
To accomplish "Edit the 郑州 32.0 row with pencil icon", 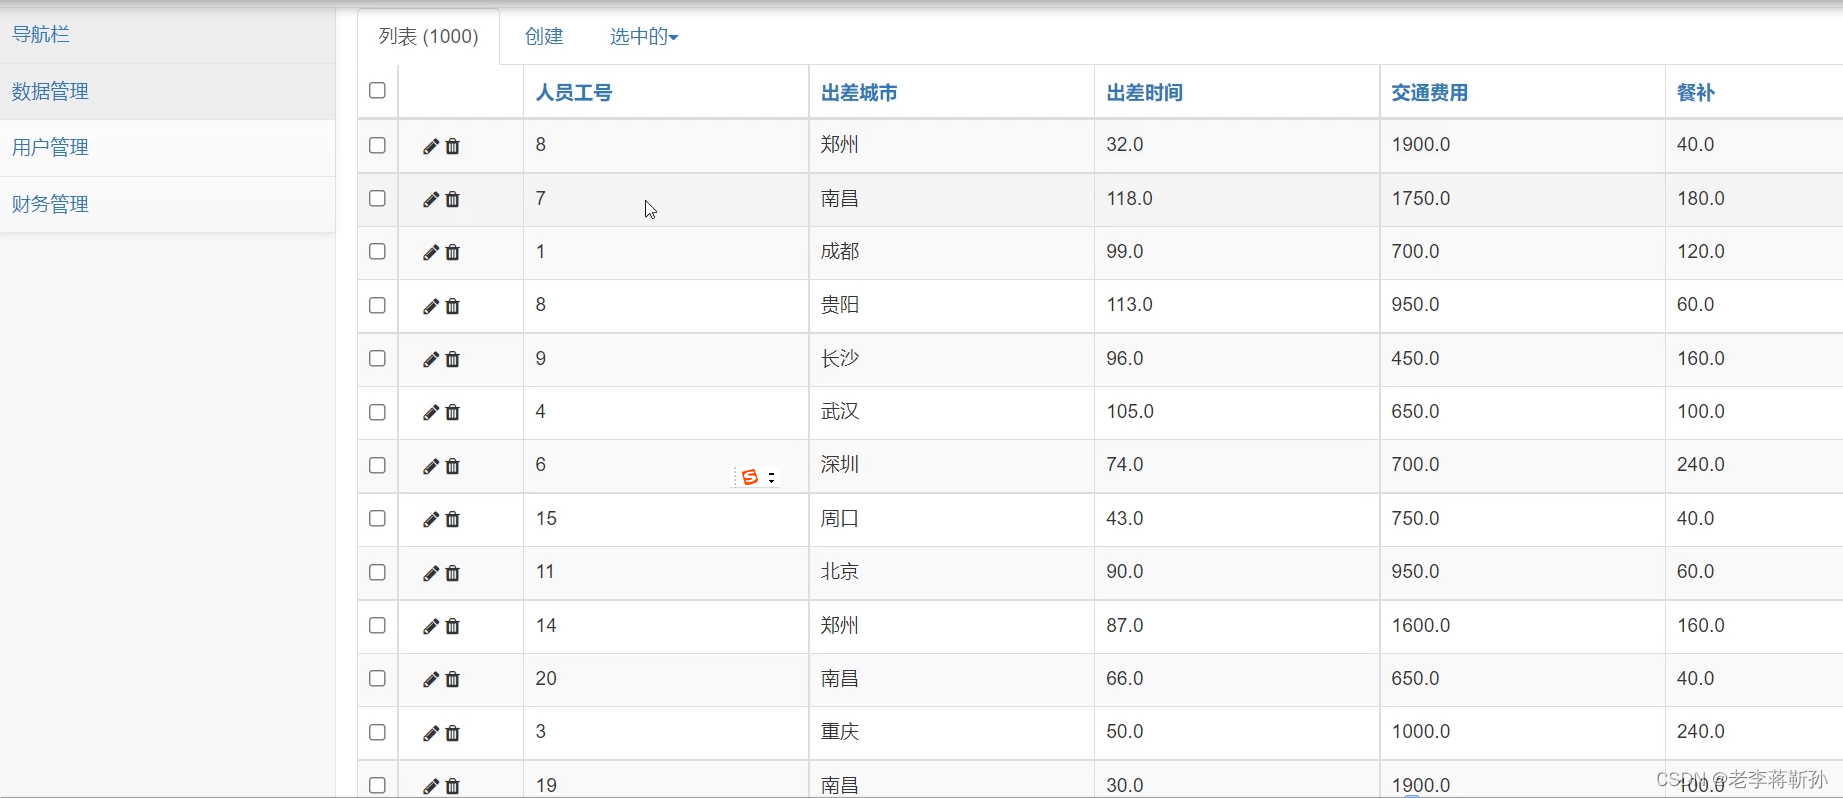I will click(x=431, y=146).
